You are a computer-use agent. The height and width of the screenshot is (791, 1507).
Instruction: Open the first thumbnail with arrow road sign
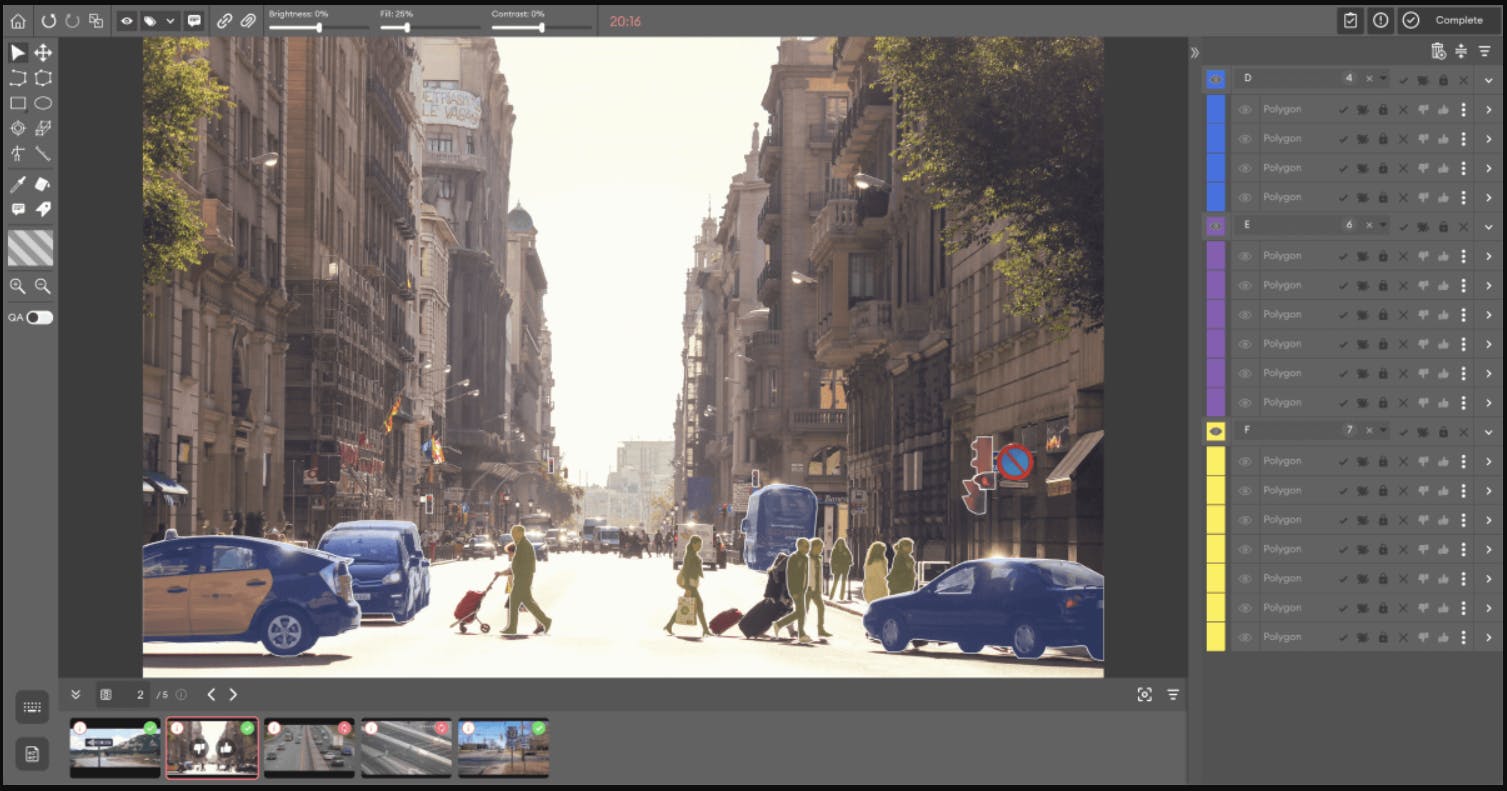pyautogui.click(x=115, y=747)
